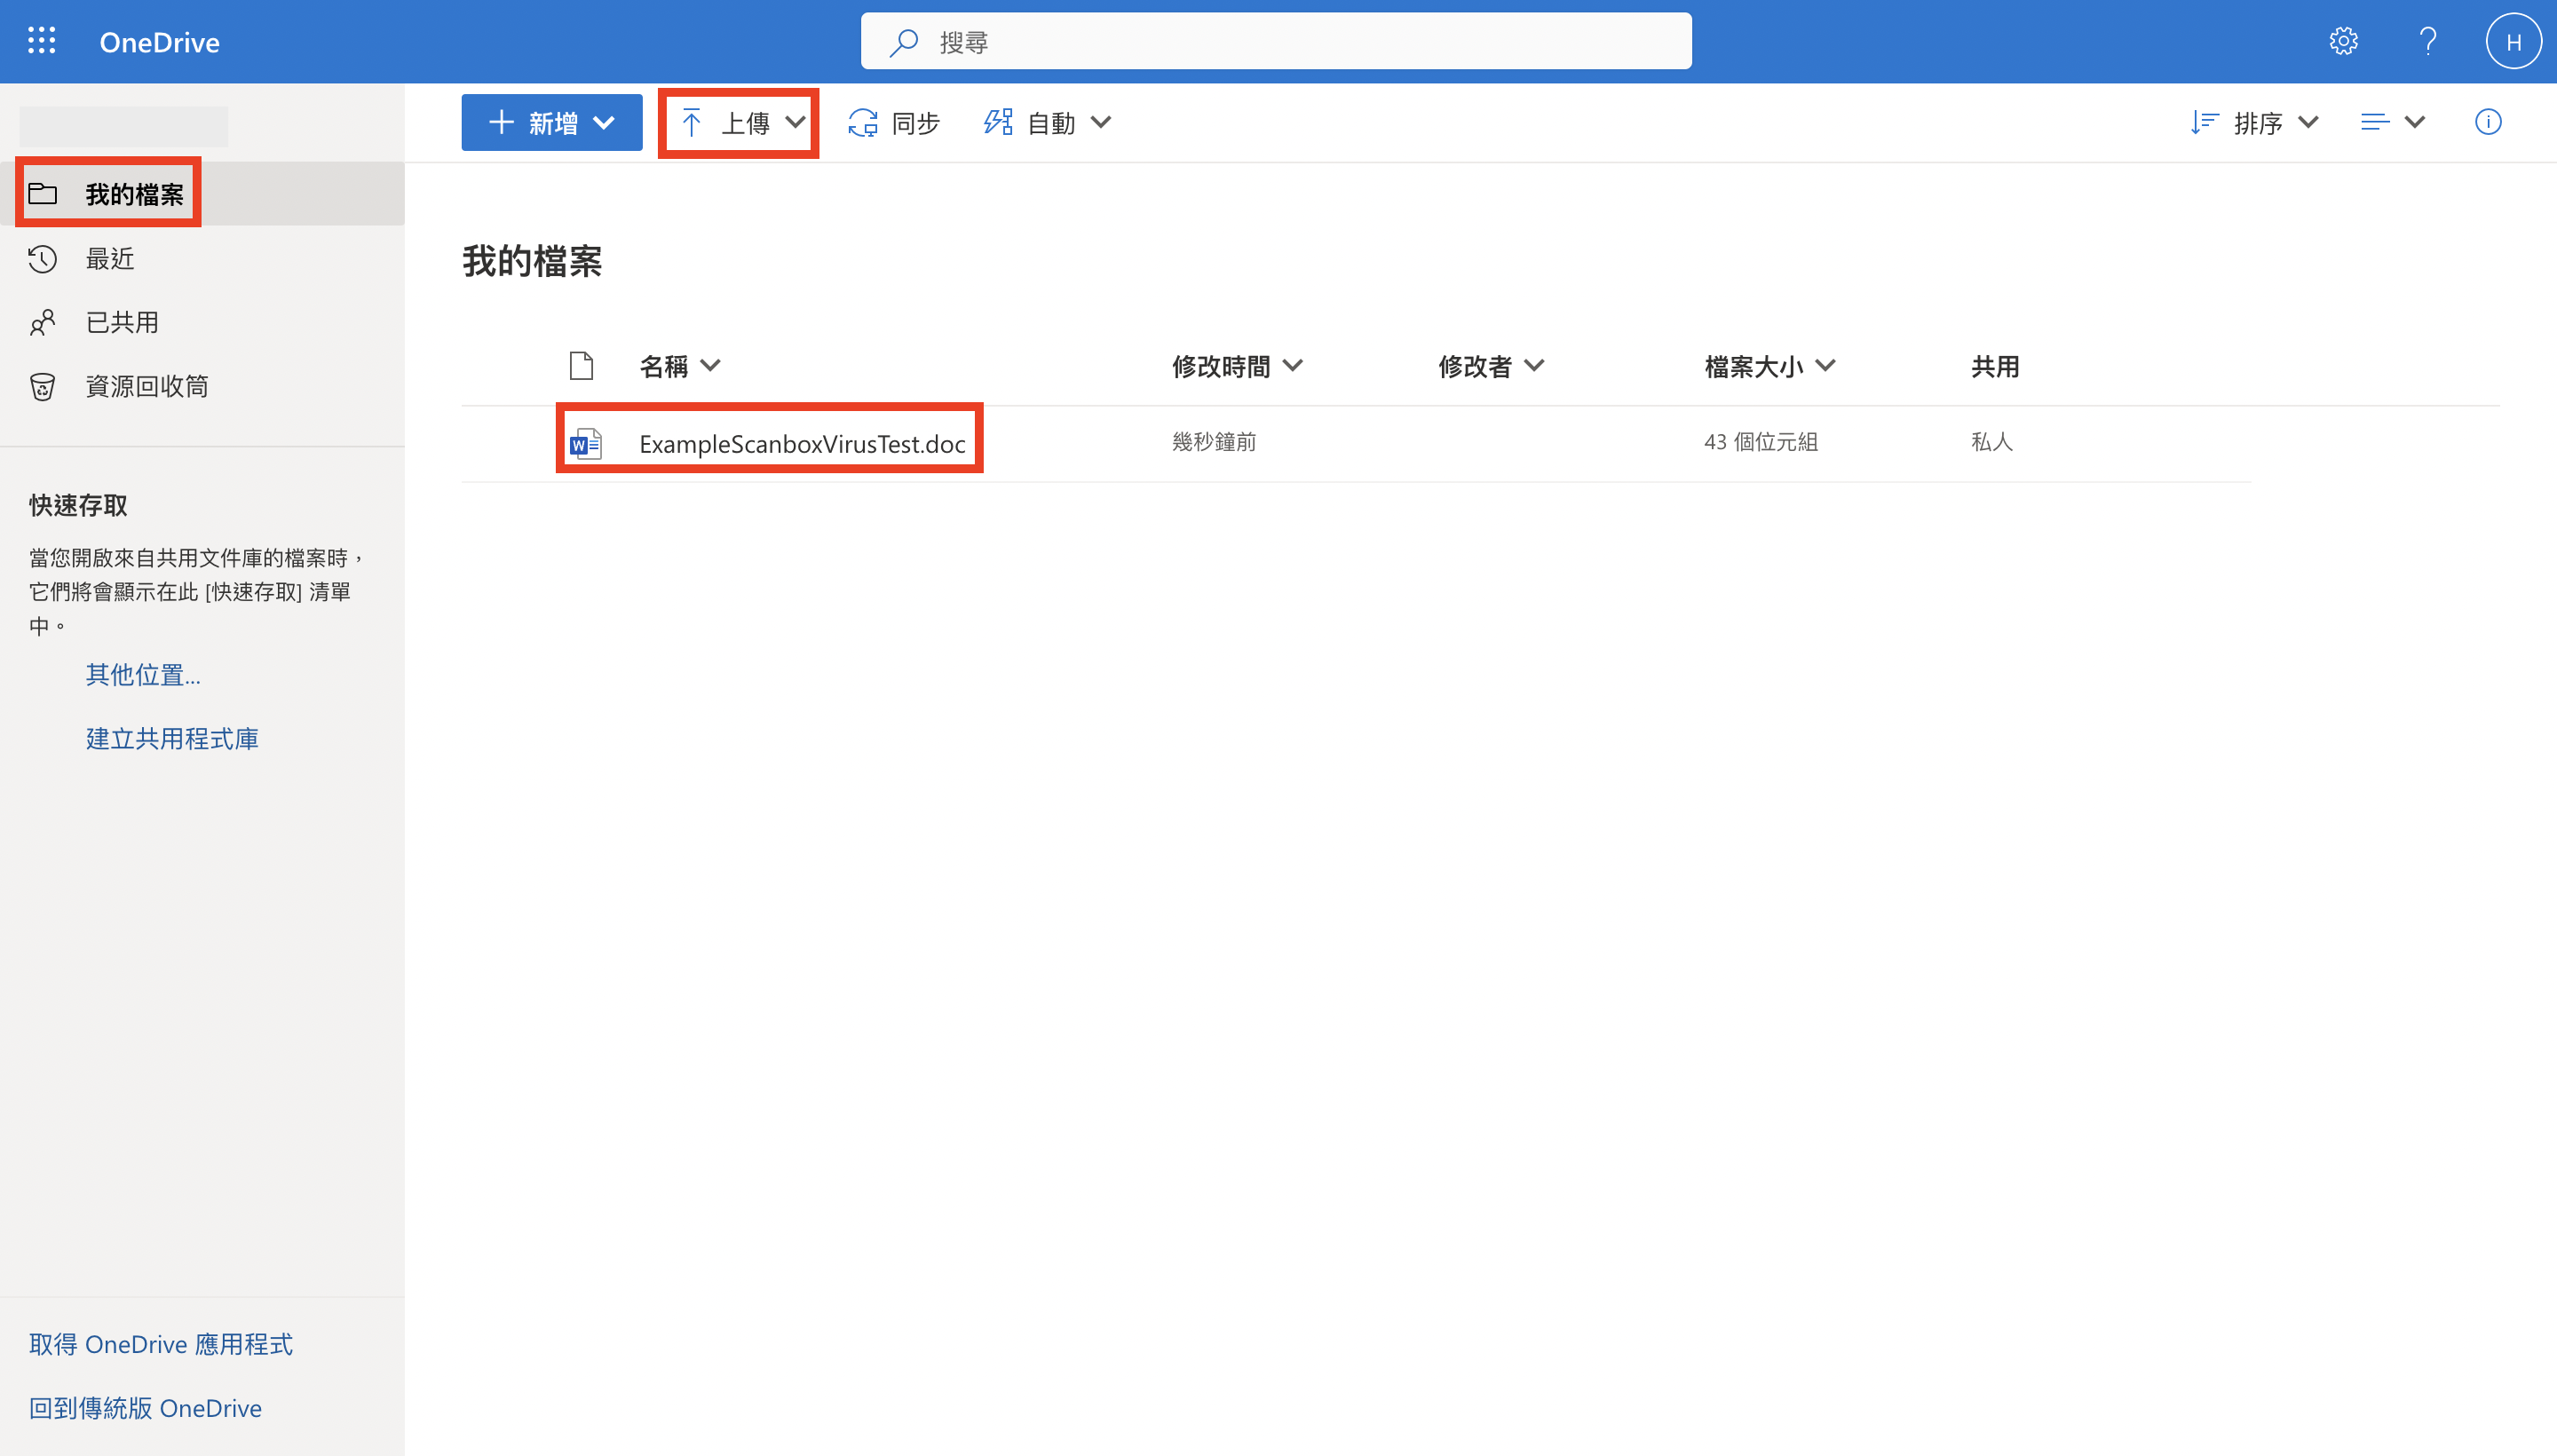Click the search magnifier icon
2557x1456 pixels.
tap(904, 42)
